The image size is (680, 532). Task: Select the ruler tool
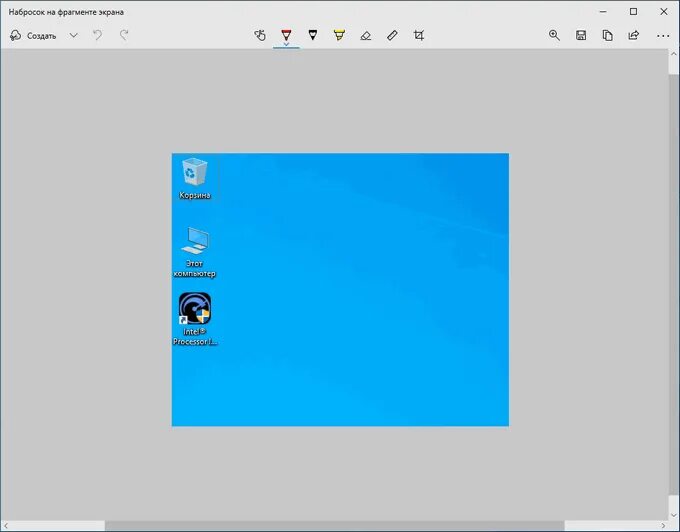coord(392,36)
